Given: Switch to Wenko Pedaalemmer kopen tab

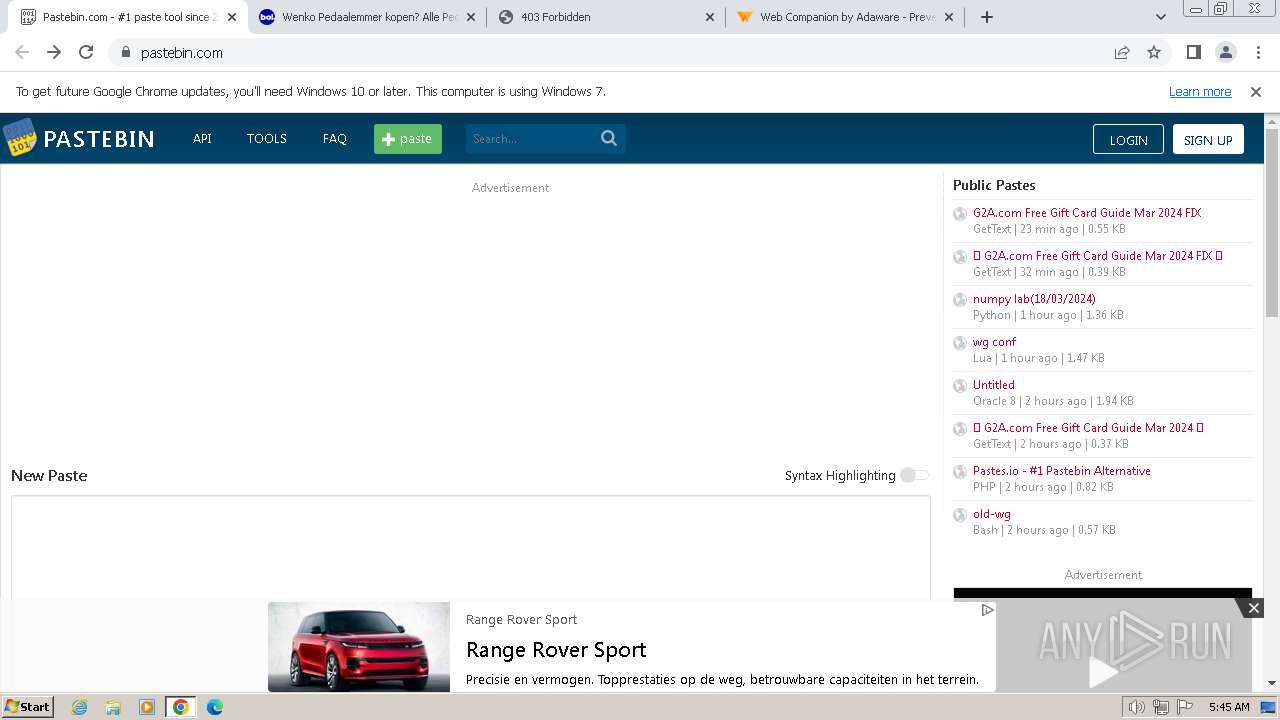Looking at the screenshot, I should [x=367, y=17].
